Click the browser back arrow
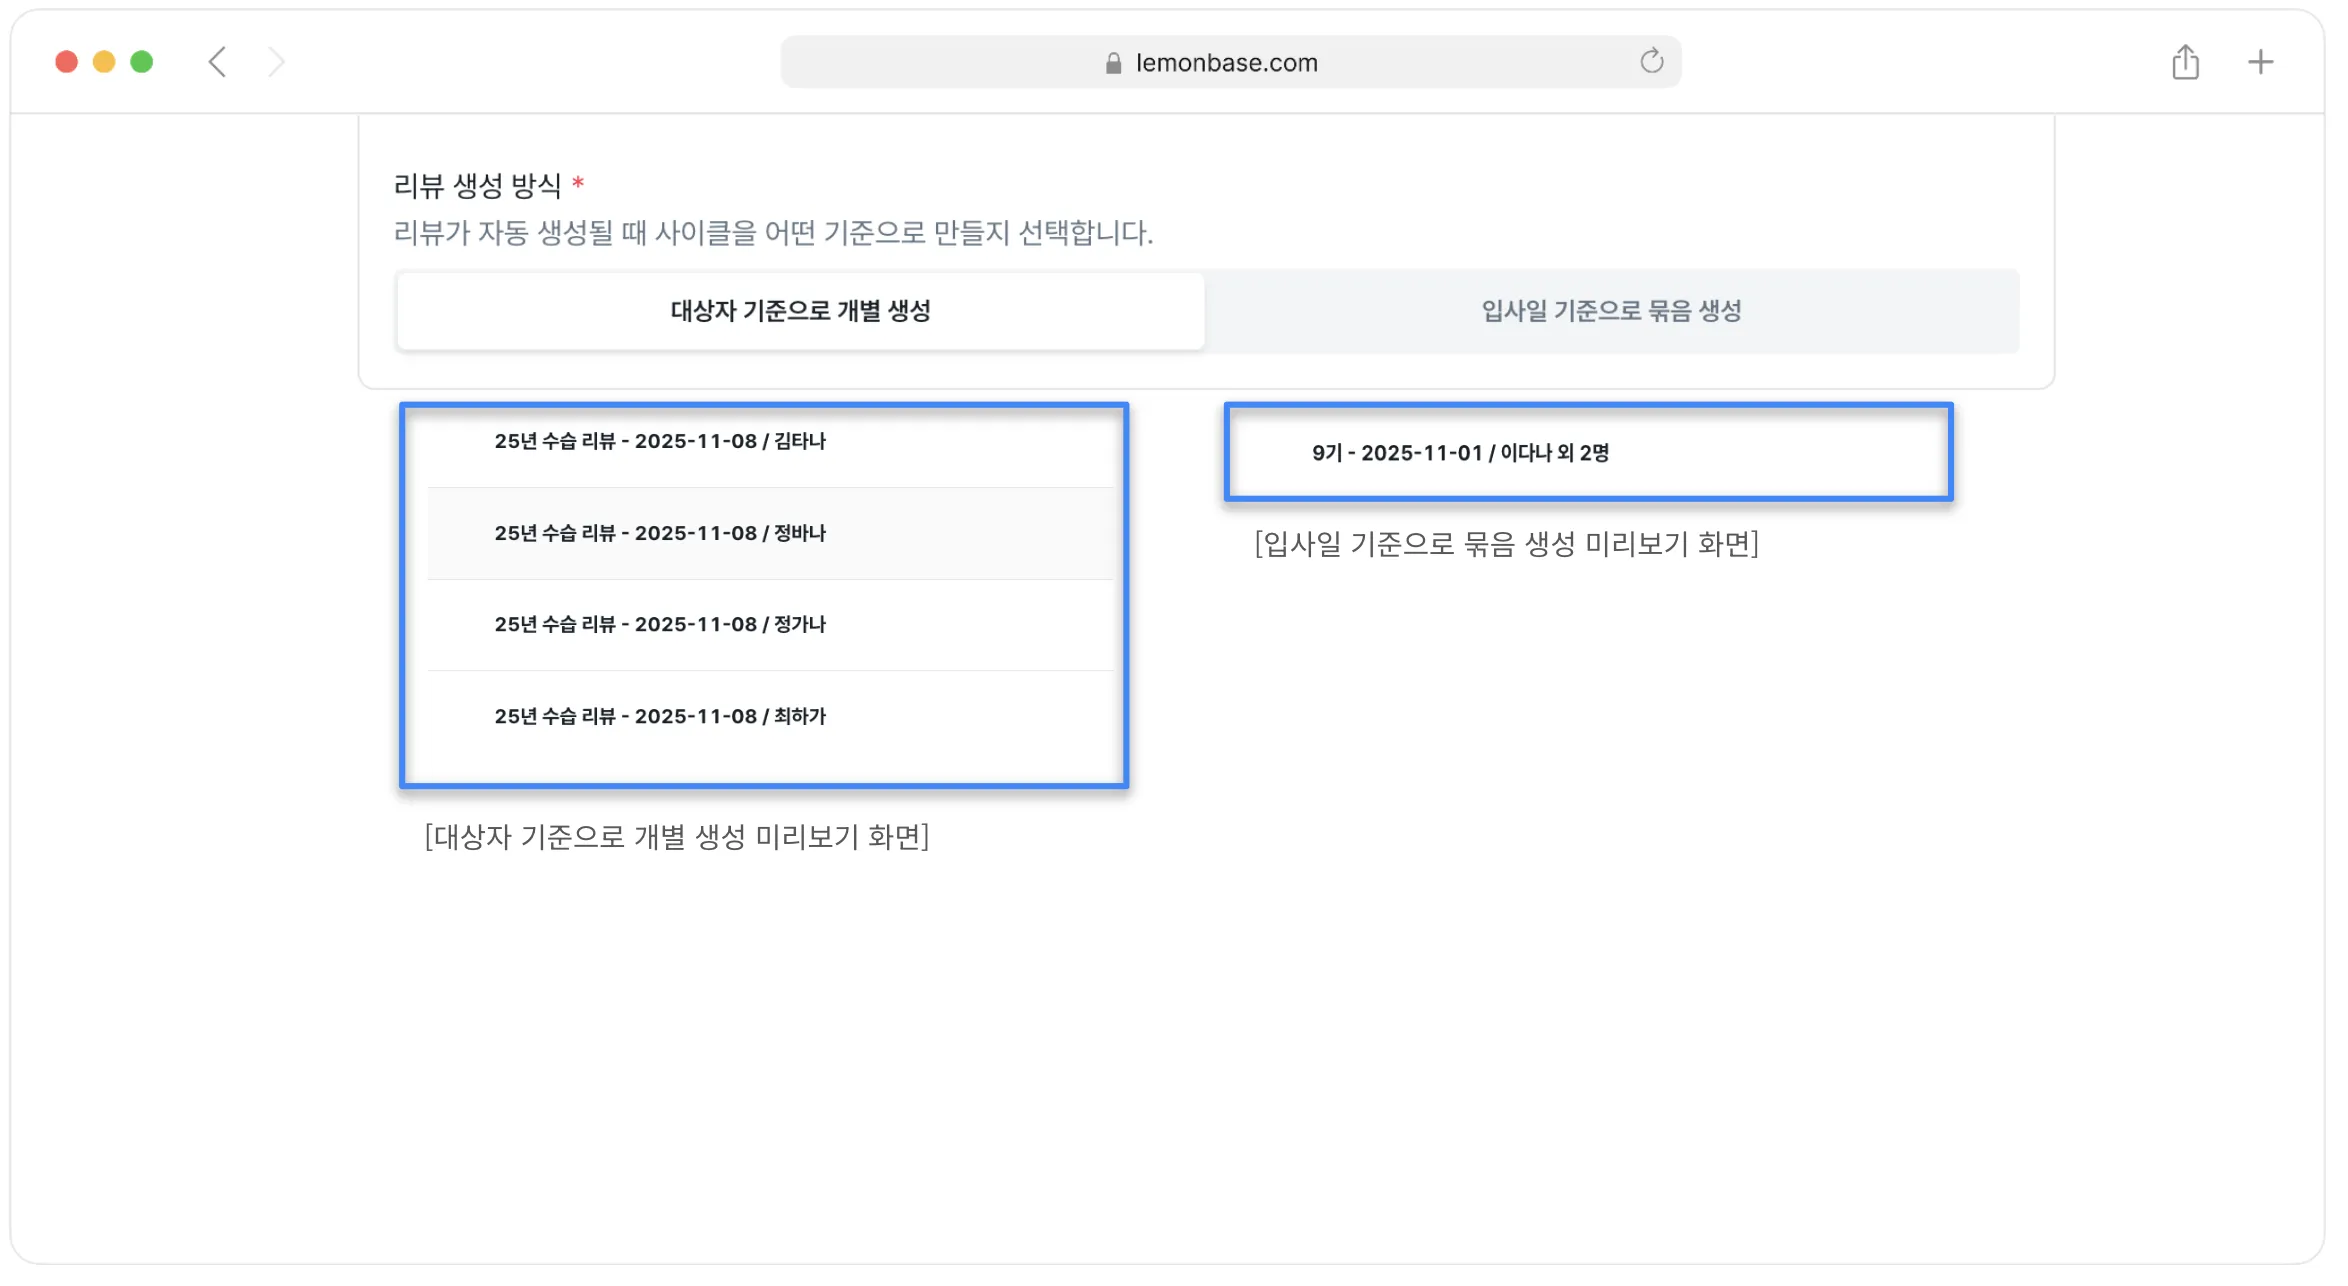Screen dimensions: 2348x1286 (217, 62)
